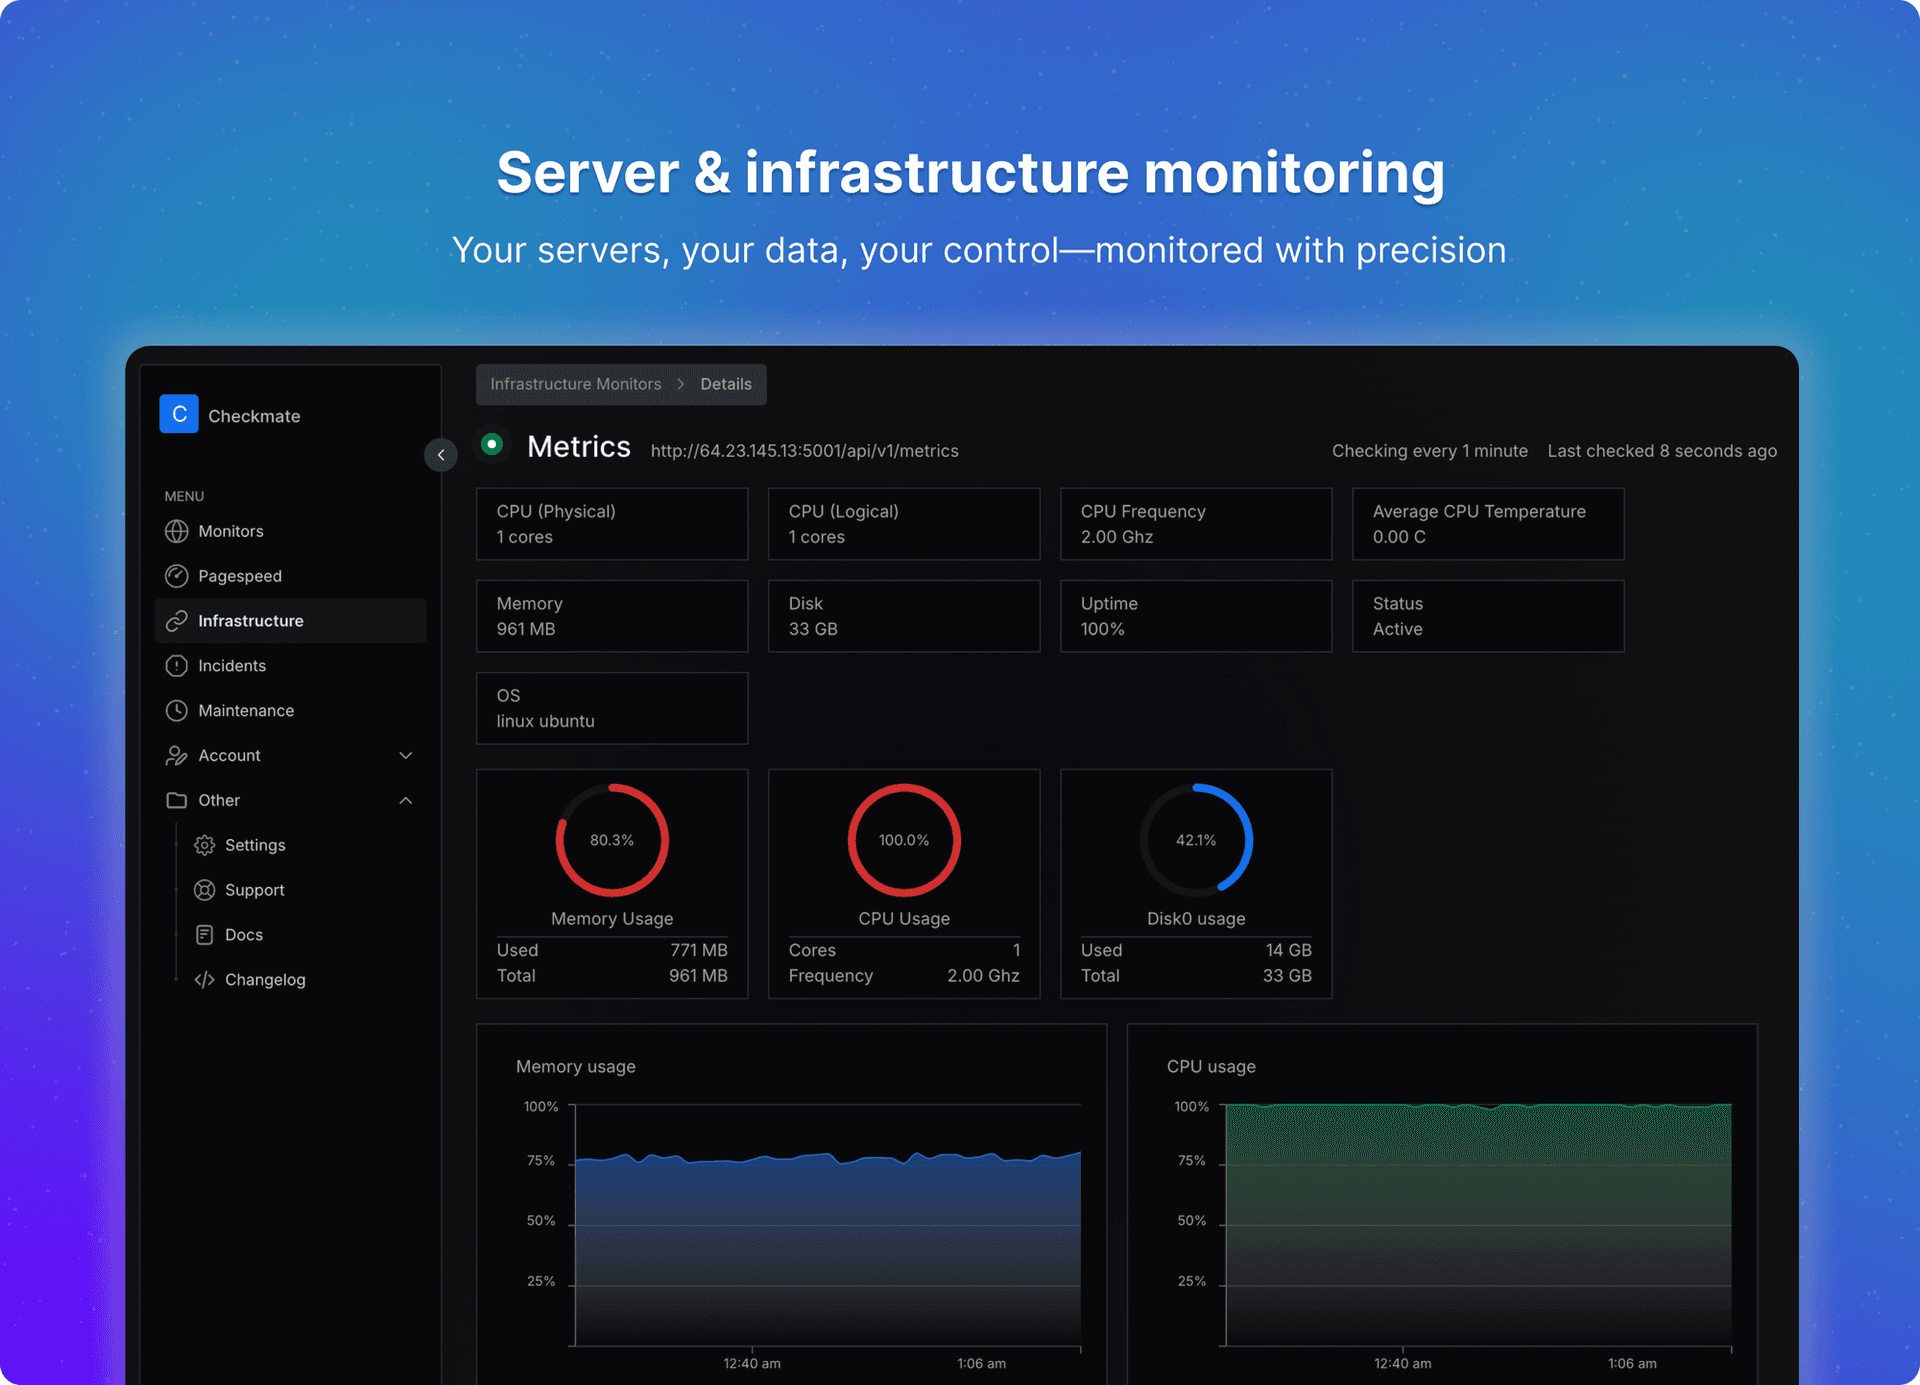Viewport: 1920px width, 1385px height.
Task: Click the 'Checking every 1 minute' text
Action: tap(1430, 451)
